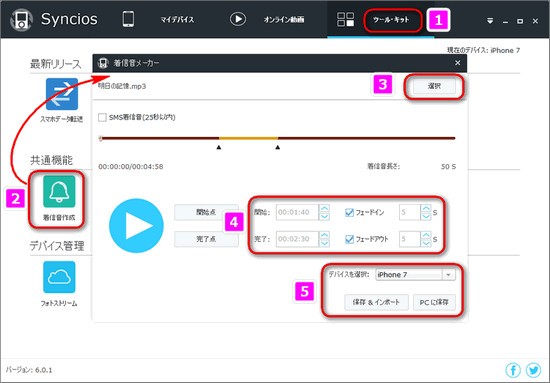The width and height of the screenshot is (550, 383).
Task: Open the Twitter link icon
Action: [533, 370]
